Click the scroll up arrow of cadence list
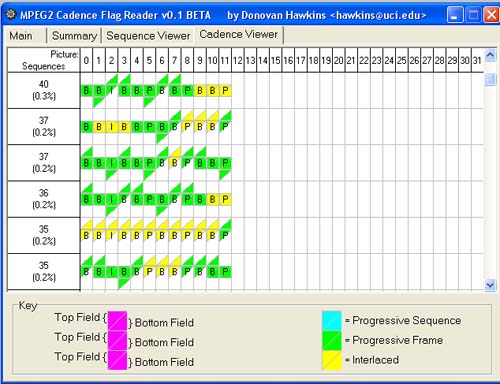 click(x=490, y=55)
